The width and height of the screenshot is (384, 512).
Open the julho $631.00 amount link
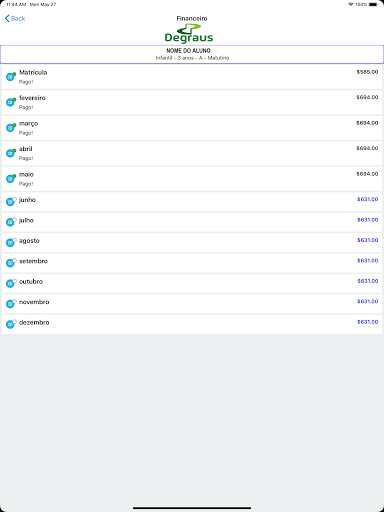click(x=368, y=220)
